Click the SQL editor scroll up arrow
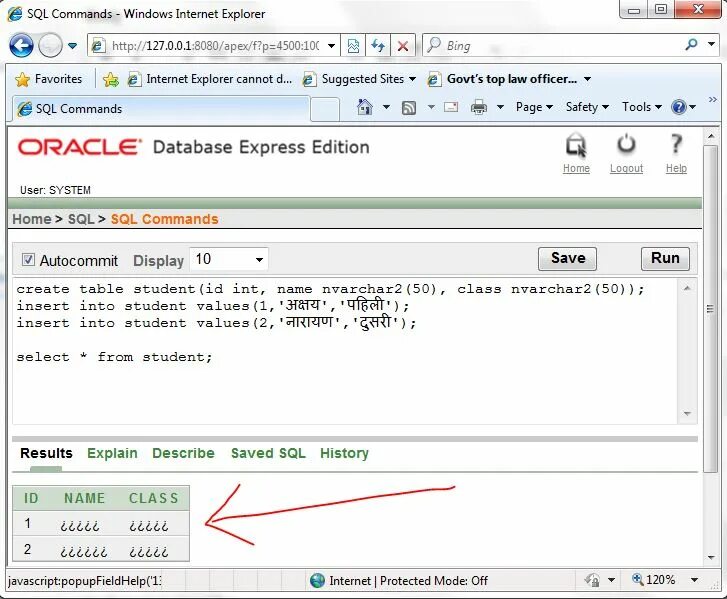The width and height of the screenshot is (727, 599). tap(687, 288)
